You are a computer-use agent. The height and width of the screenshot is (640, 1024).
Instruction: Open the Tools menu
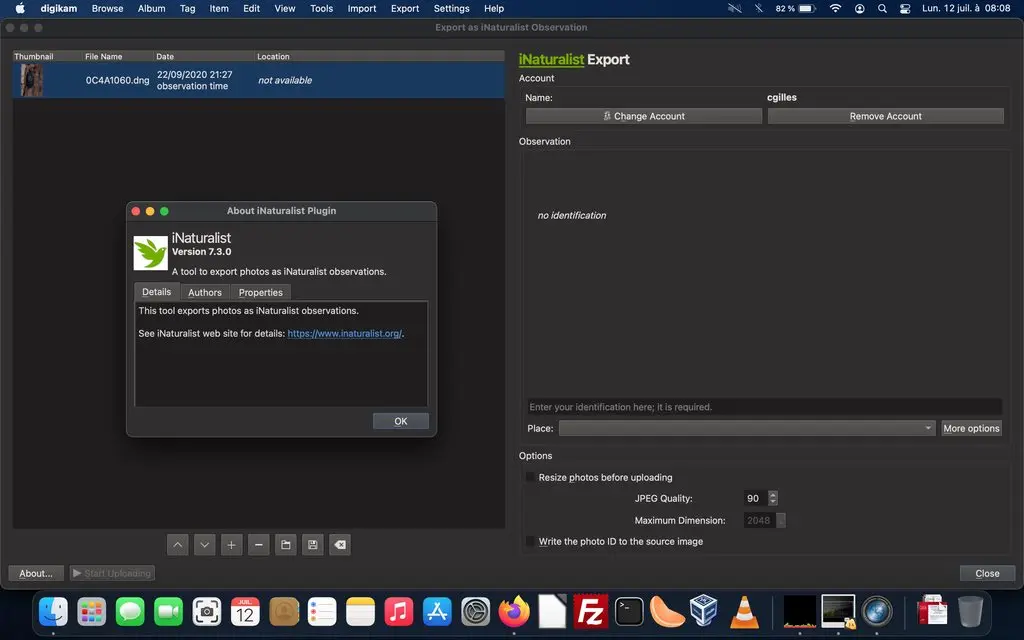pyautogui.click(x=320, y=8)
